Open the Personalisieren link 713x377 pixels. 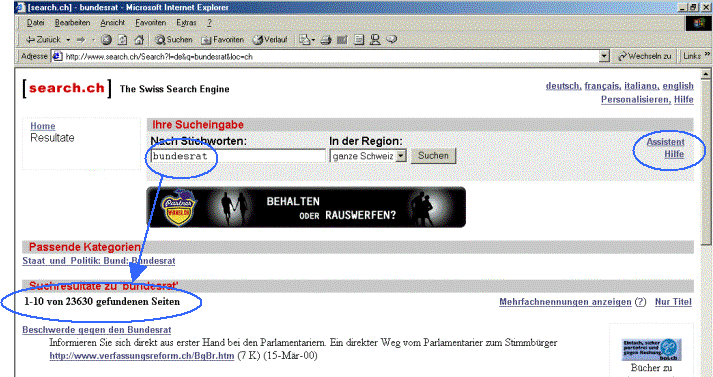pos(636,100)
